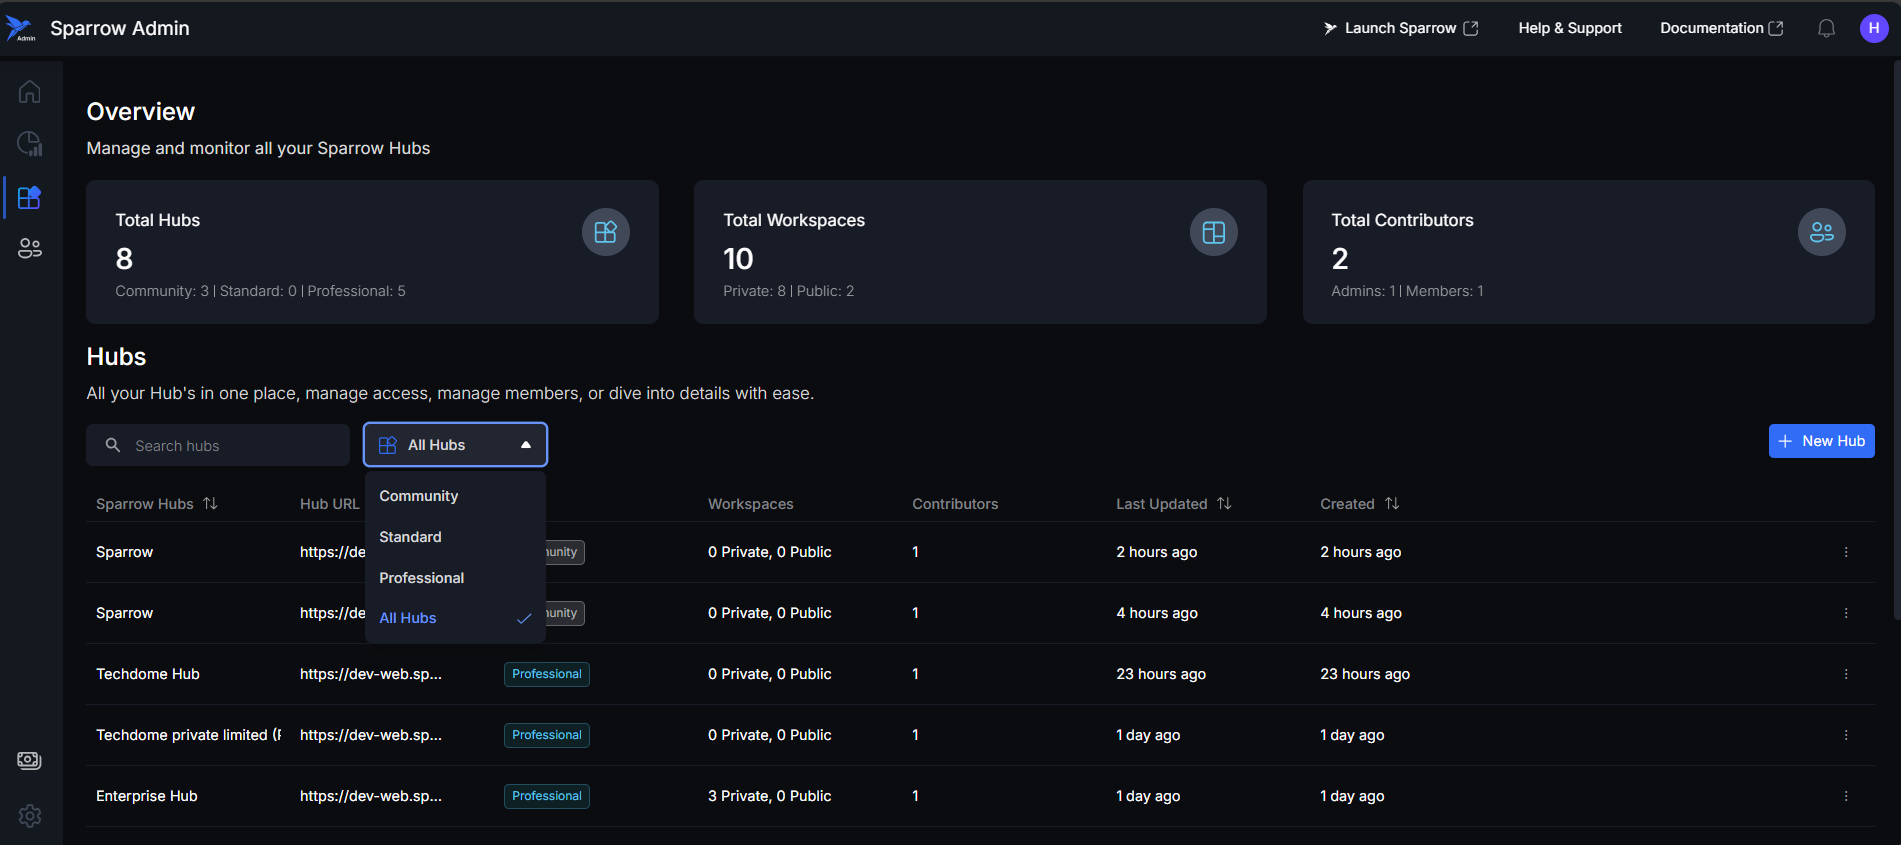Open the billing icon in the sidebar
Viewport: 1901px width, 845px height.
click(30, 761)
